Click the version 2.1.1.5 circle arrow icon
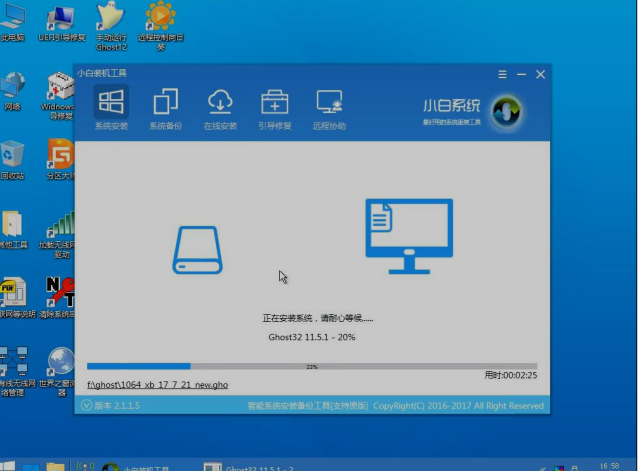Screen dimensions: 638x471 coord(85,406)
